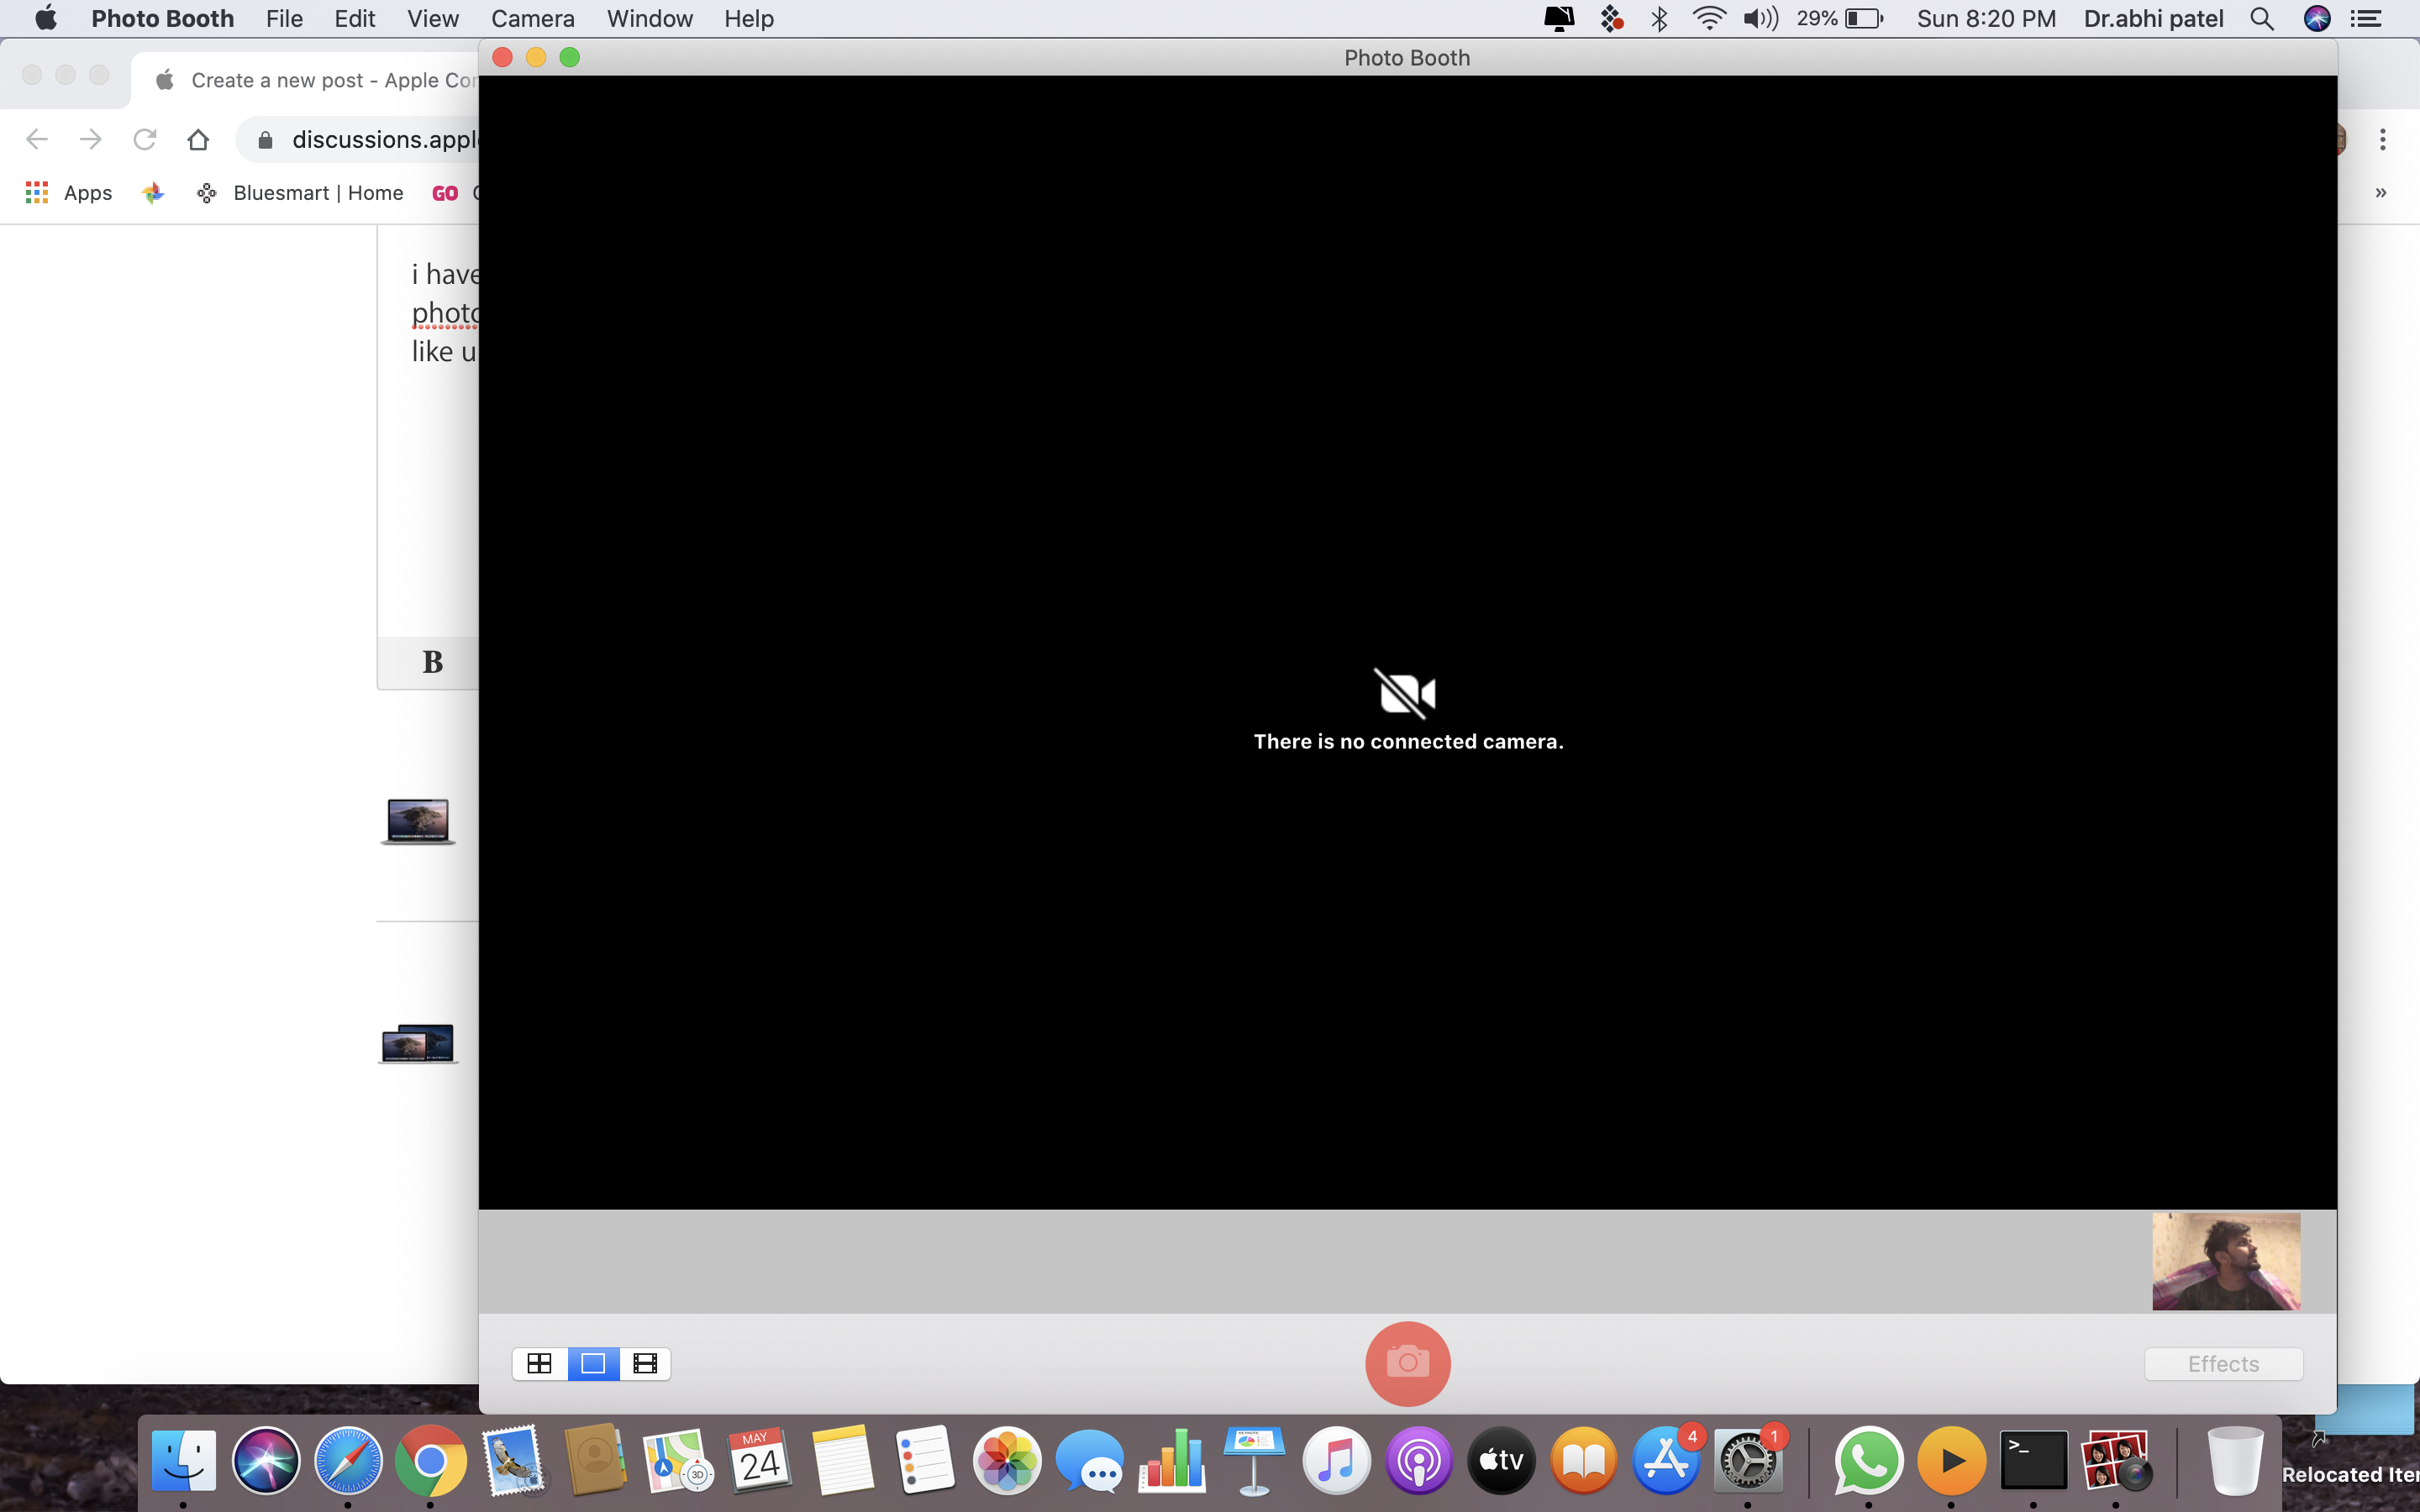2420x1512 pixels.
Task: Open Notification Center list icon
Action: [2366, 19]
